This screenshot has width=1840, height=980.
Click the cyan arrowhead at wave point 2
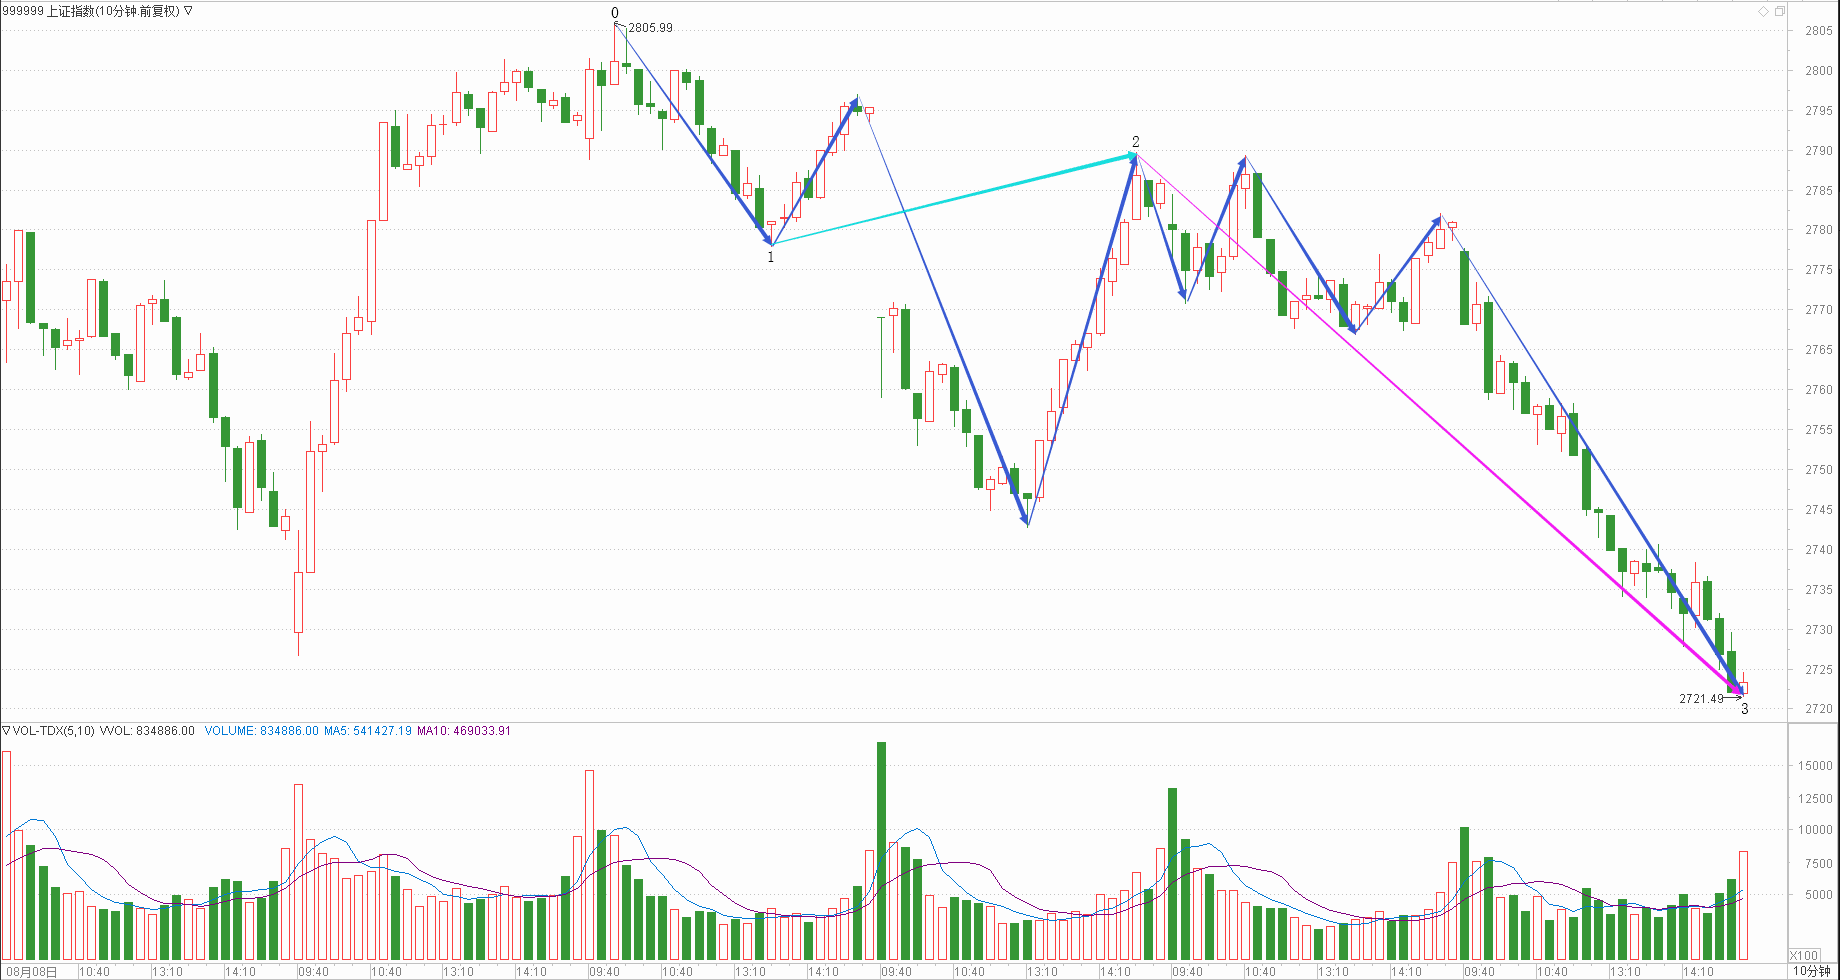point(1131,155)
